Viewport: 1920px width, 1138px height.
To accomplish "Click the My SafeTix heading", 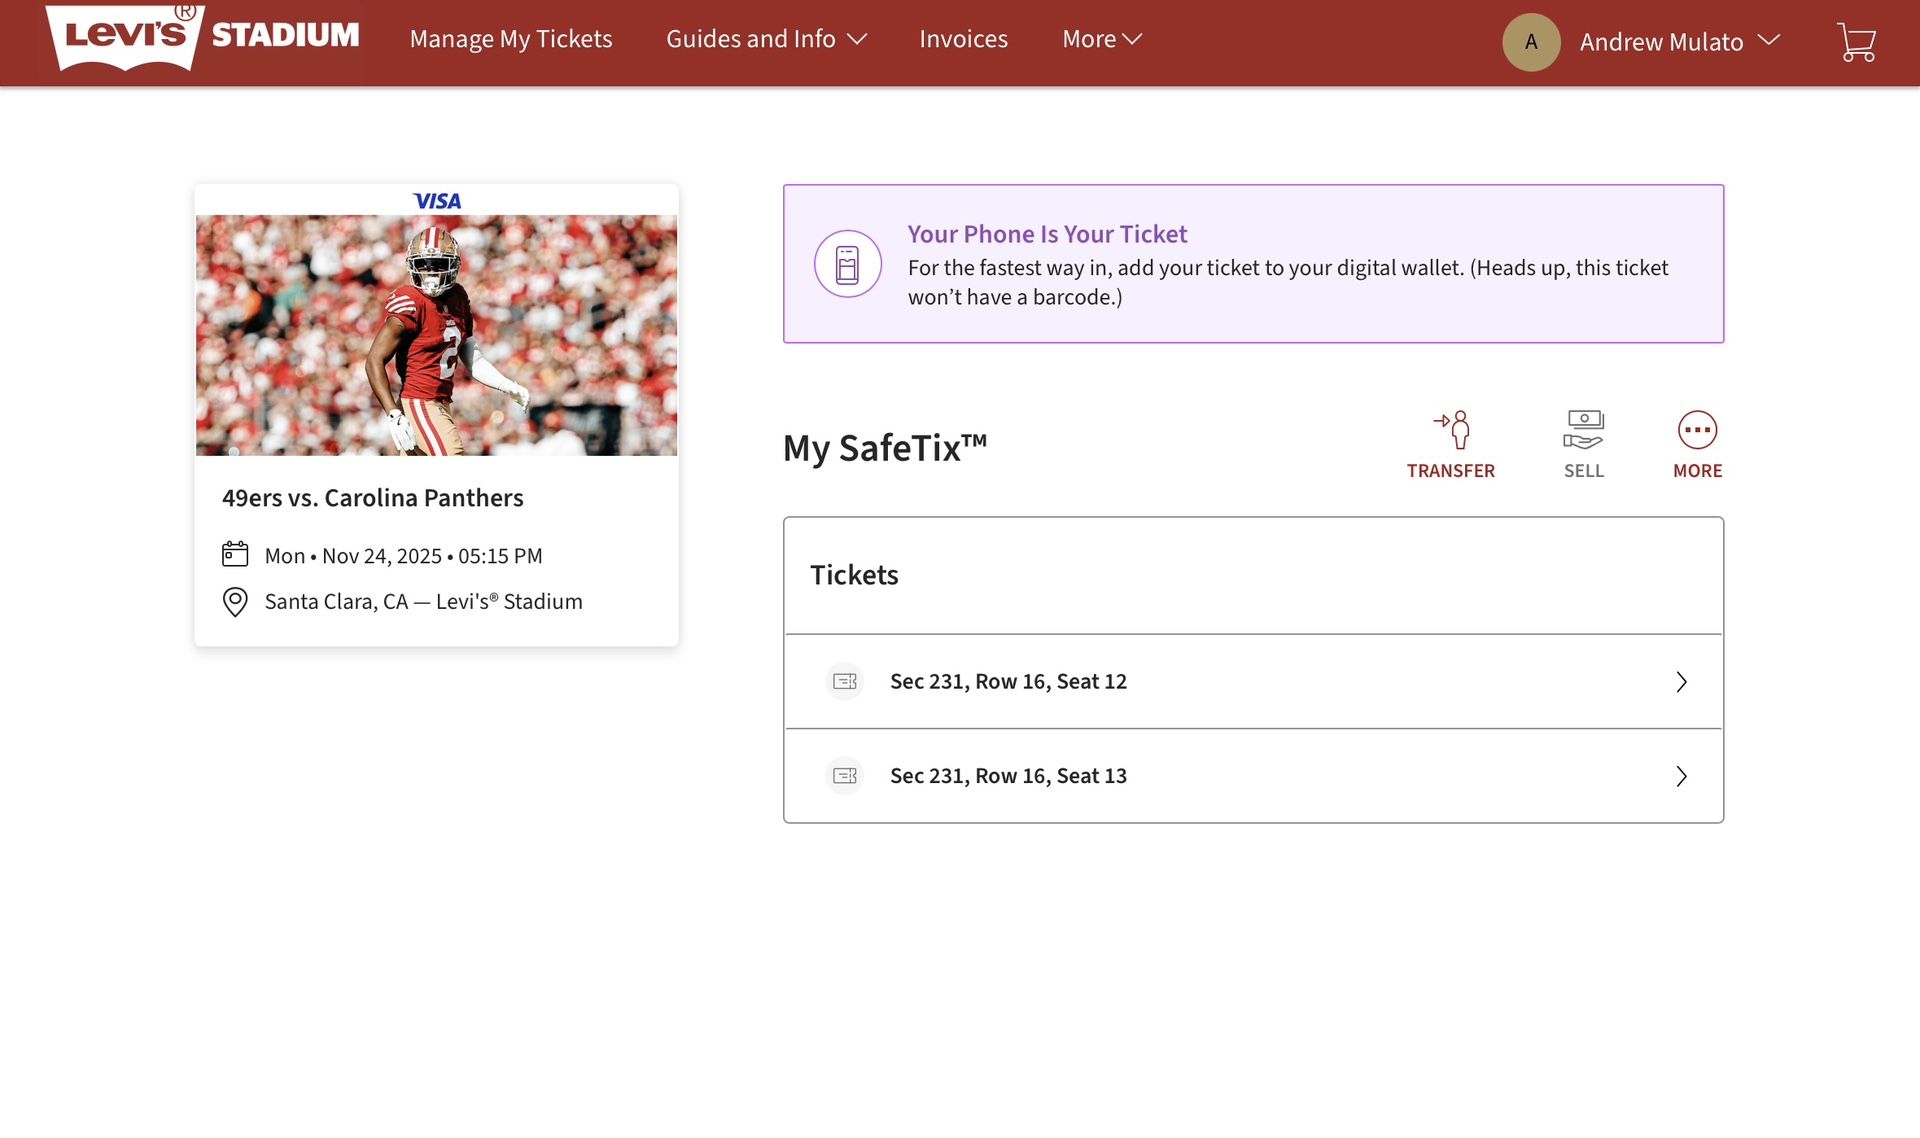I will (885, 448).
